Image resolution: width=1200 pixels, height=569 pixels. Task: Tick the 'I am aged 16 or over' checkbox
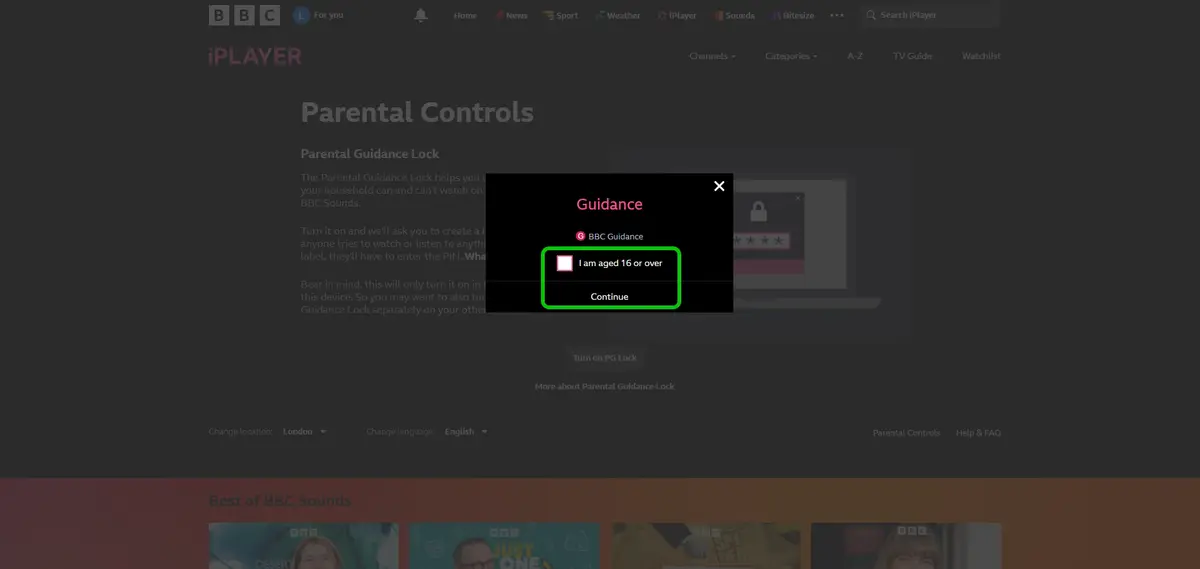[565, 263]
